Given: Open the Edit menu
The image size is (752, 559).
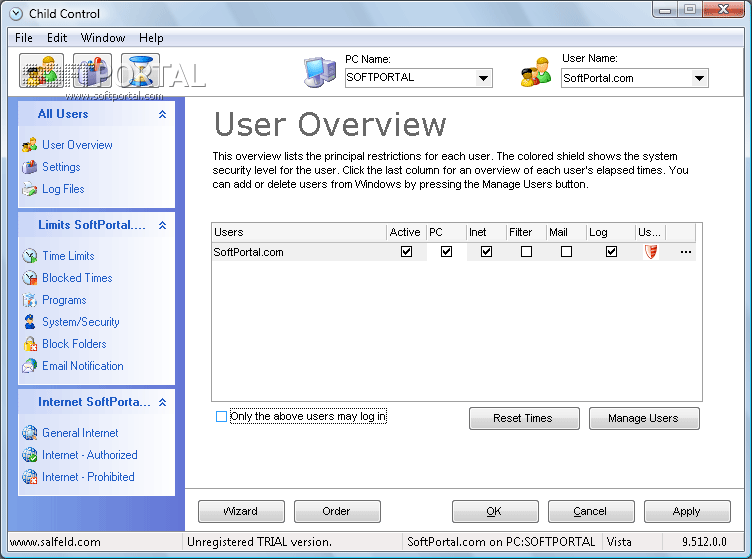Looking at the screenshot, I should pos(57,38).
